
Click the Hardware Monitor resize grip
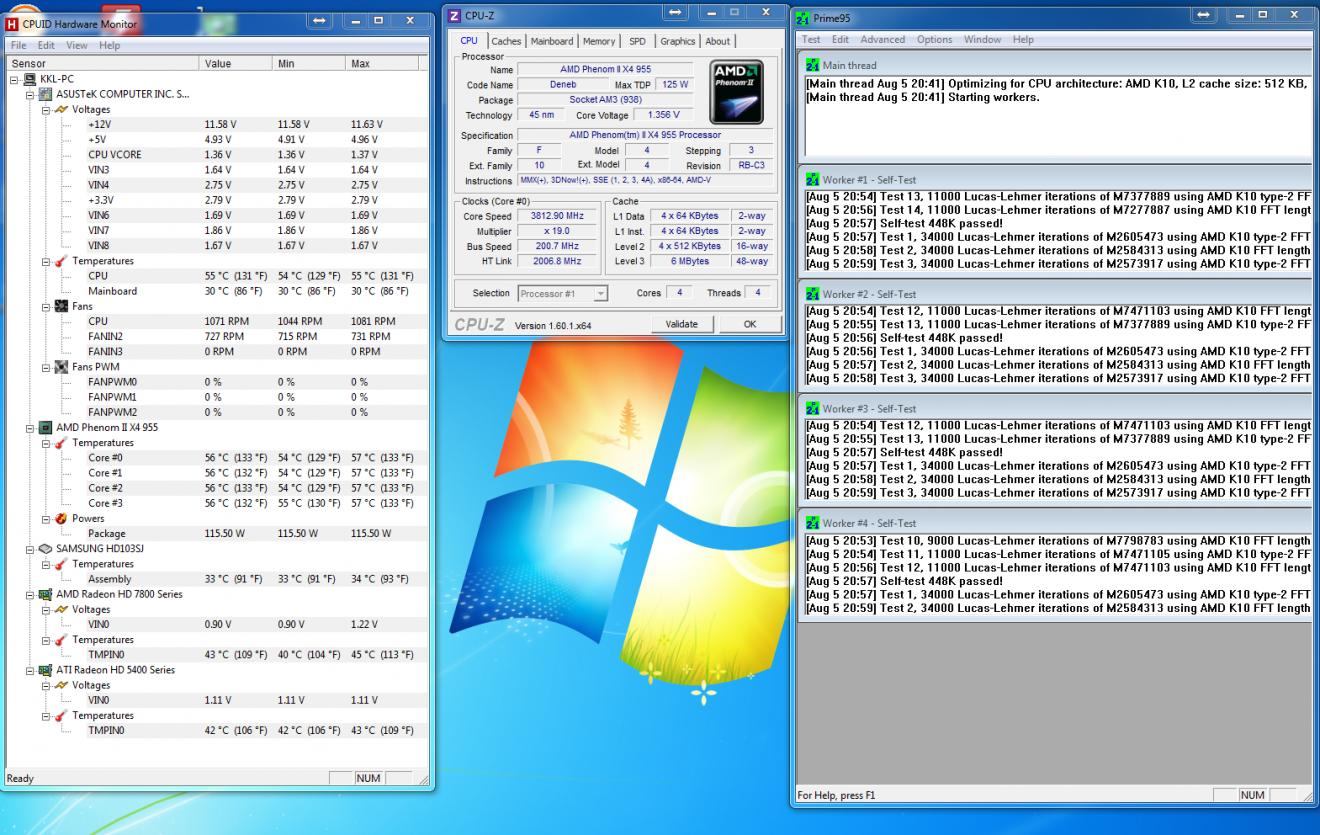pos(423,778)
